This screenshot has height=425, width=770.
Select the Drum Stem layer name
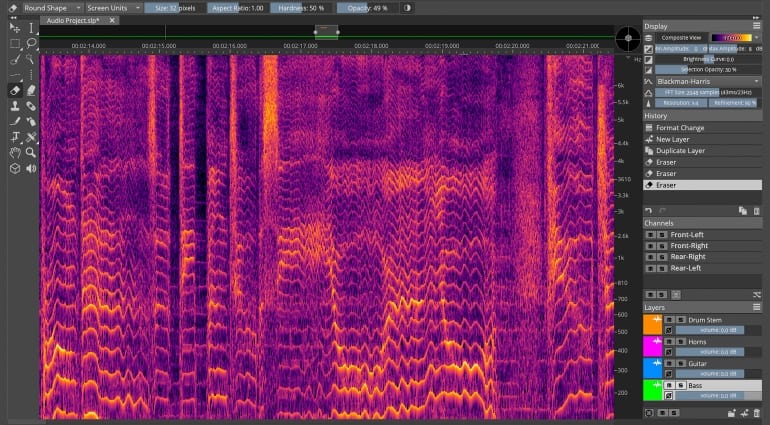point(705,320)
